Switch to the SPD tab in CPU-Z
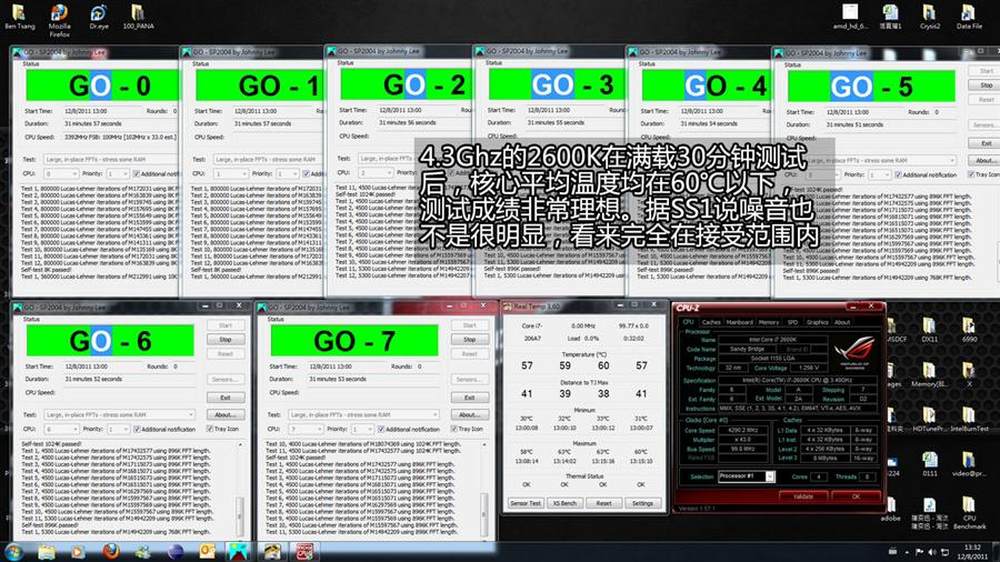1000x562 pixels. coord(793,322)
